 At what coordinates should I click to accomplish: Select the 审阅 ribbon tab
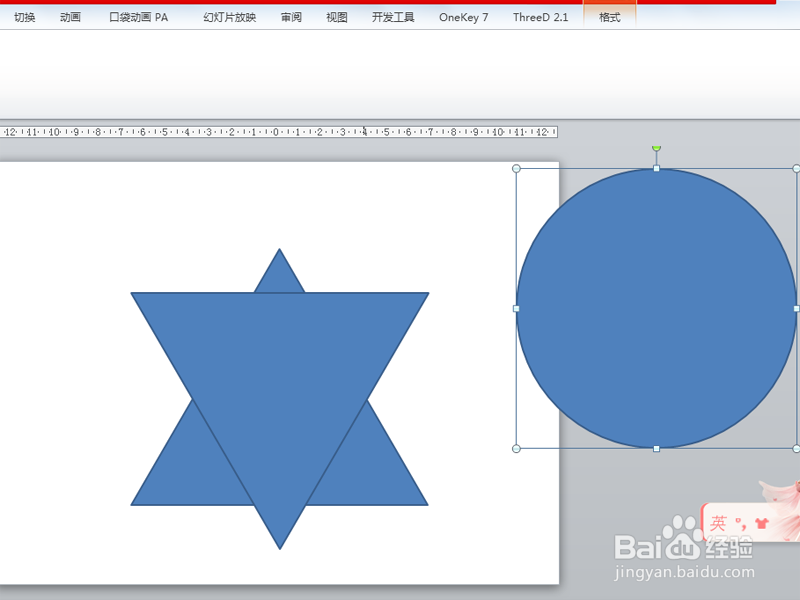(x=291, y=17)
